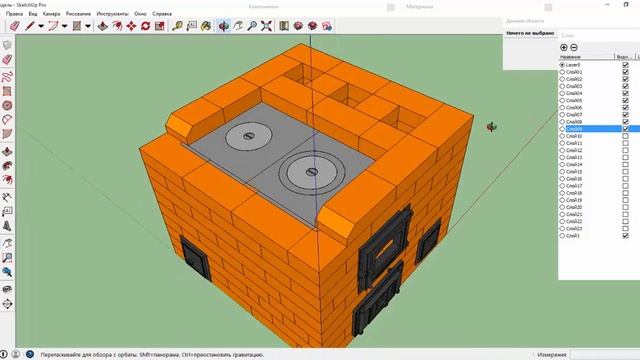640x360 pixels.
Task: Open the Вид menu
Action: (33, 14)
